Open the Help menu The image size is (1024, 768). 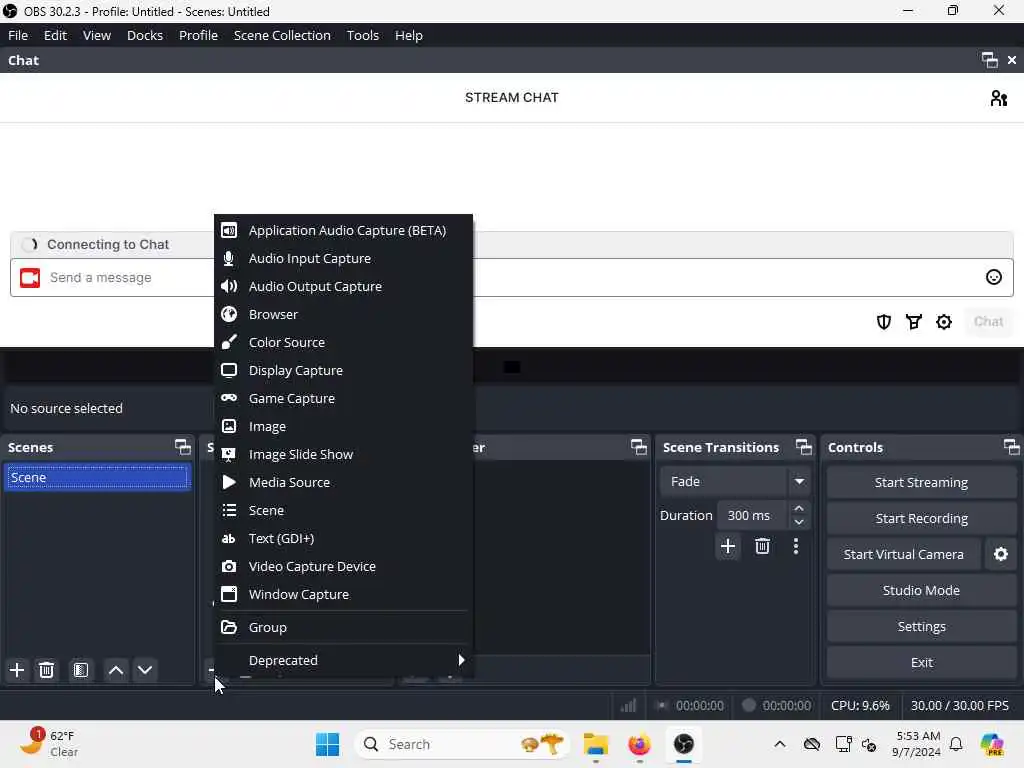(x=409, y=35)
